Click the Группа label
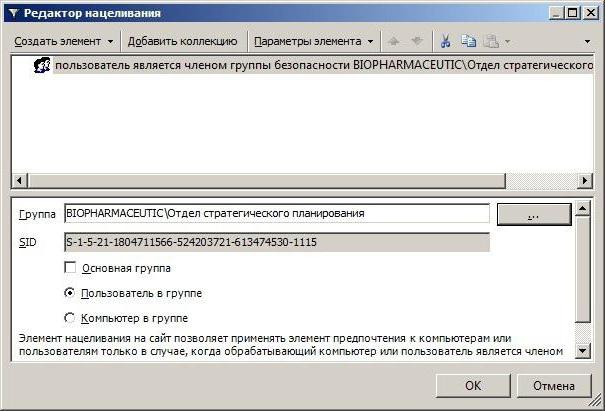 37,214
